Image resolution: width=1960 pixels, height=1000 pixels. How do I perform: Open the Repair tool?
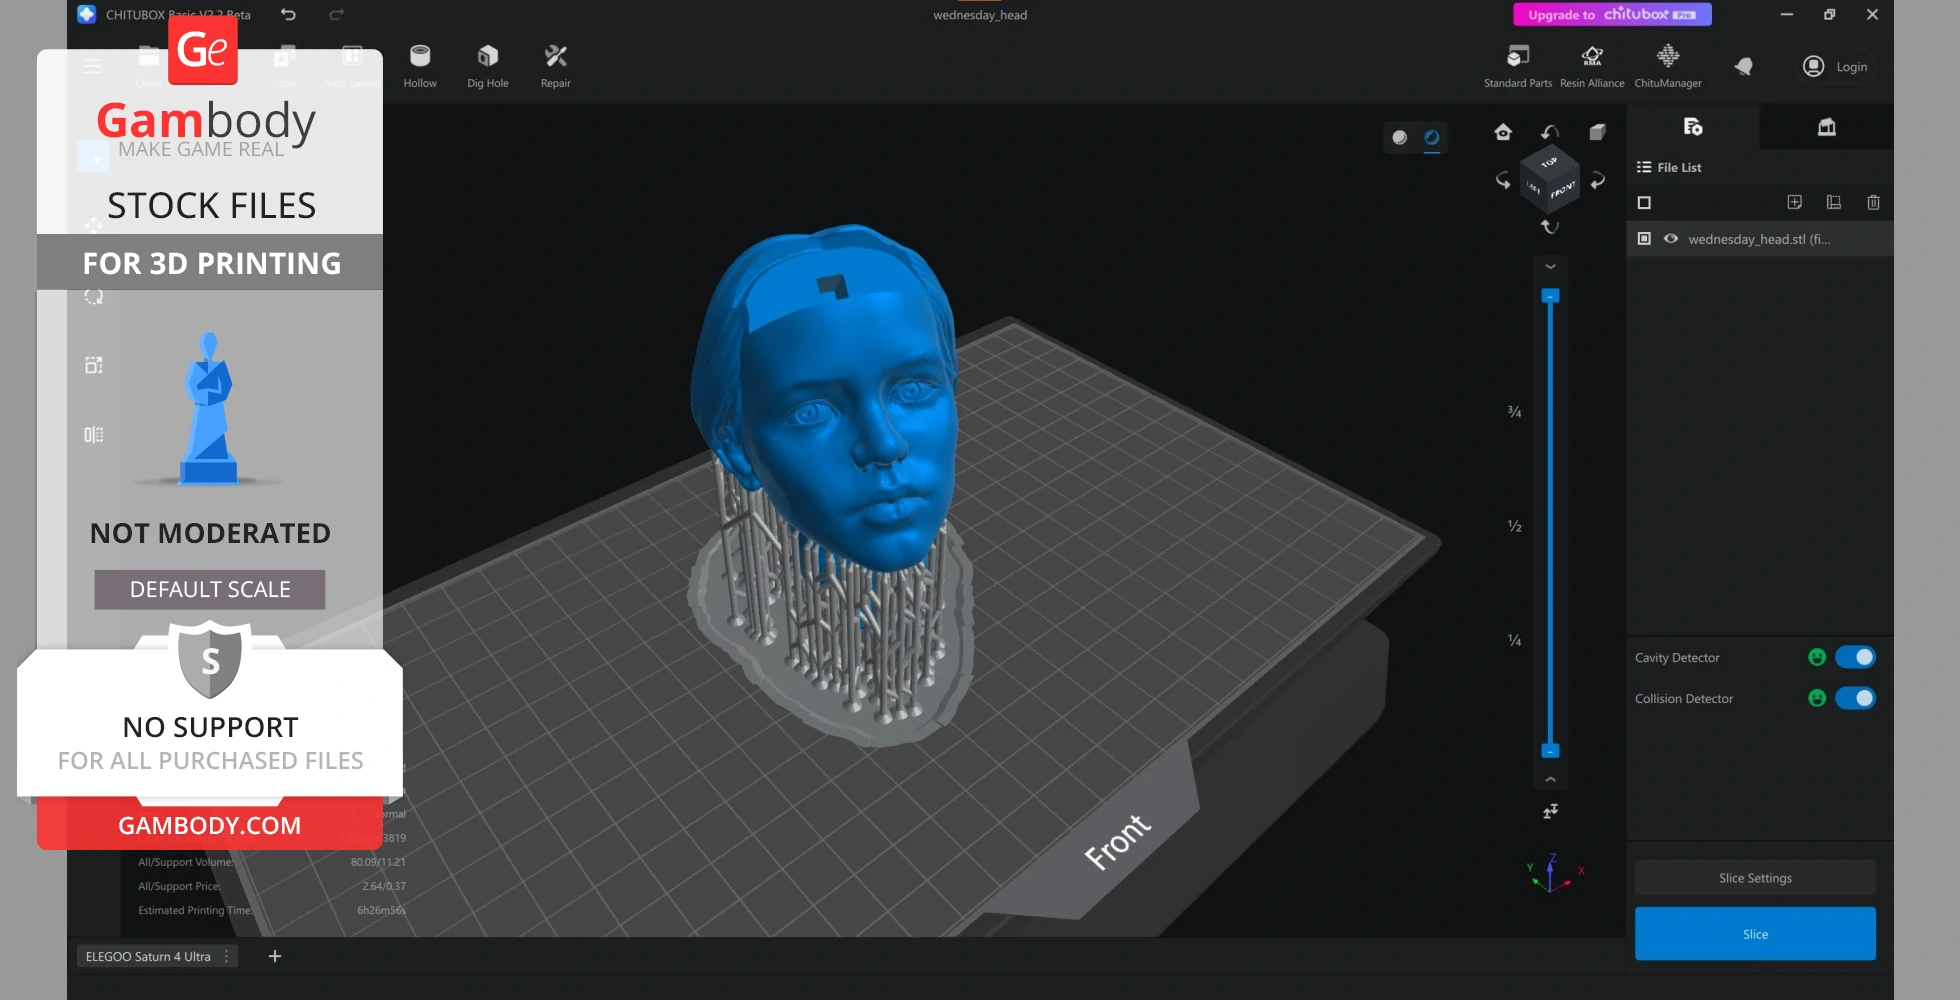pos(555,66)
